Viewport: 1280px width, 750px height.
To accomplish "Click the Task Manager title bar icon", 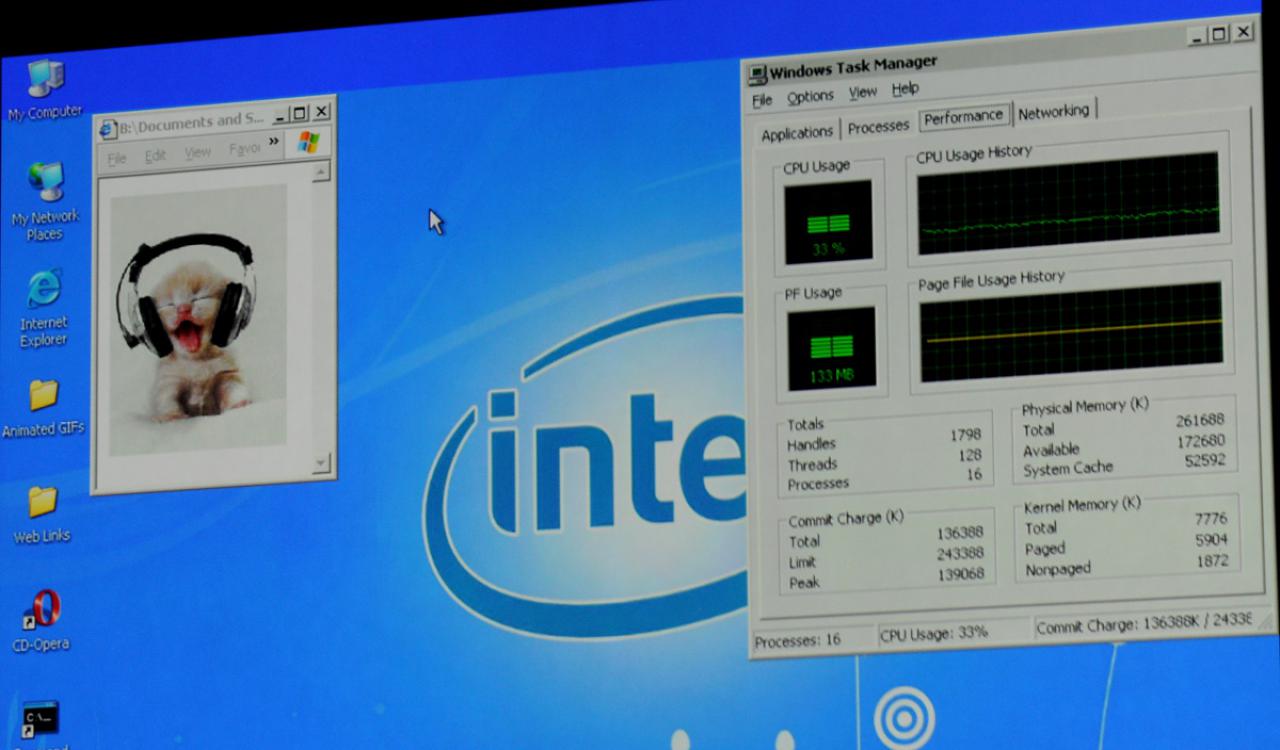I will (x=758, y=73).
